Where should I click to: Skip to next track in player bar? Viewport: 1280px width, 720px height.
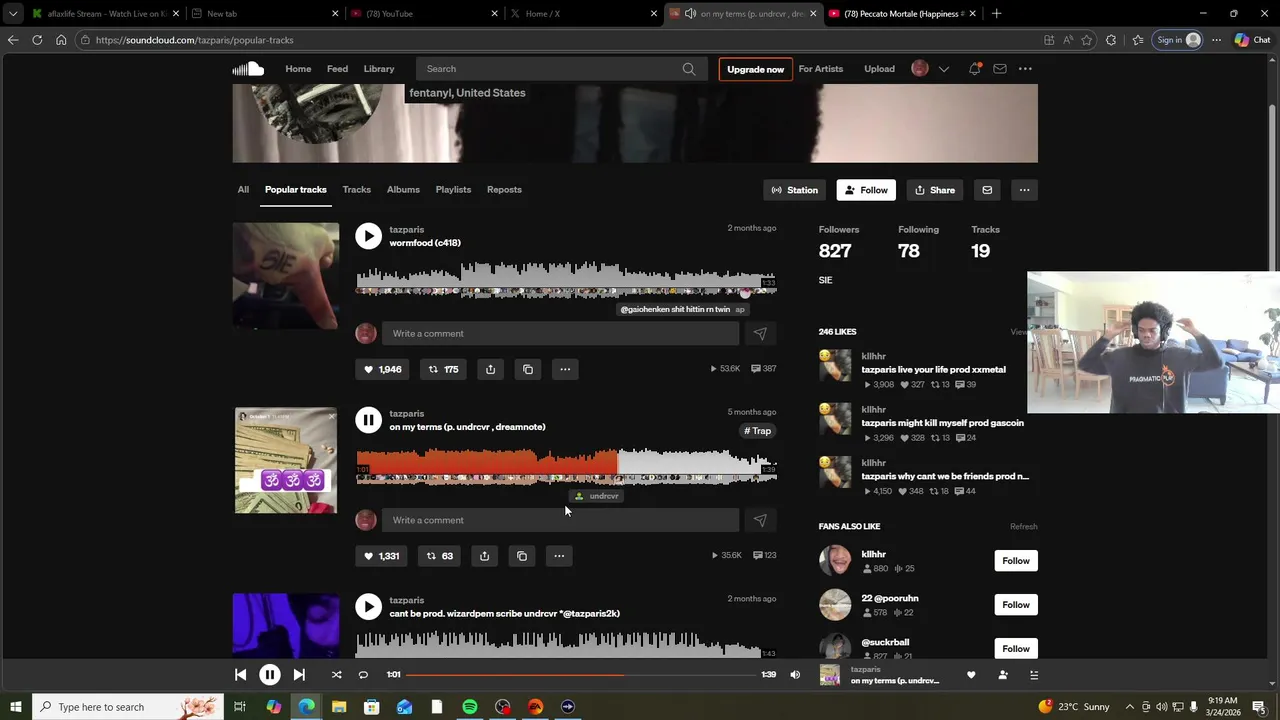tap(299, 675)
